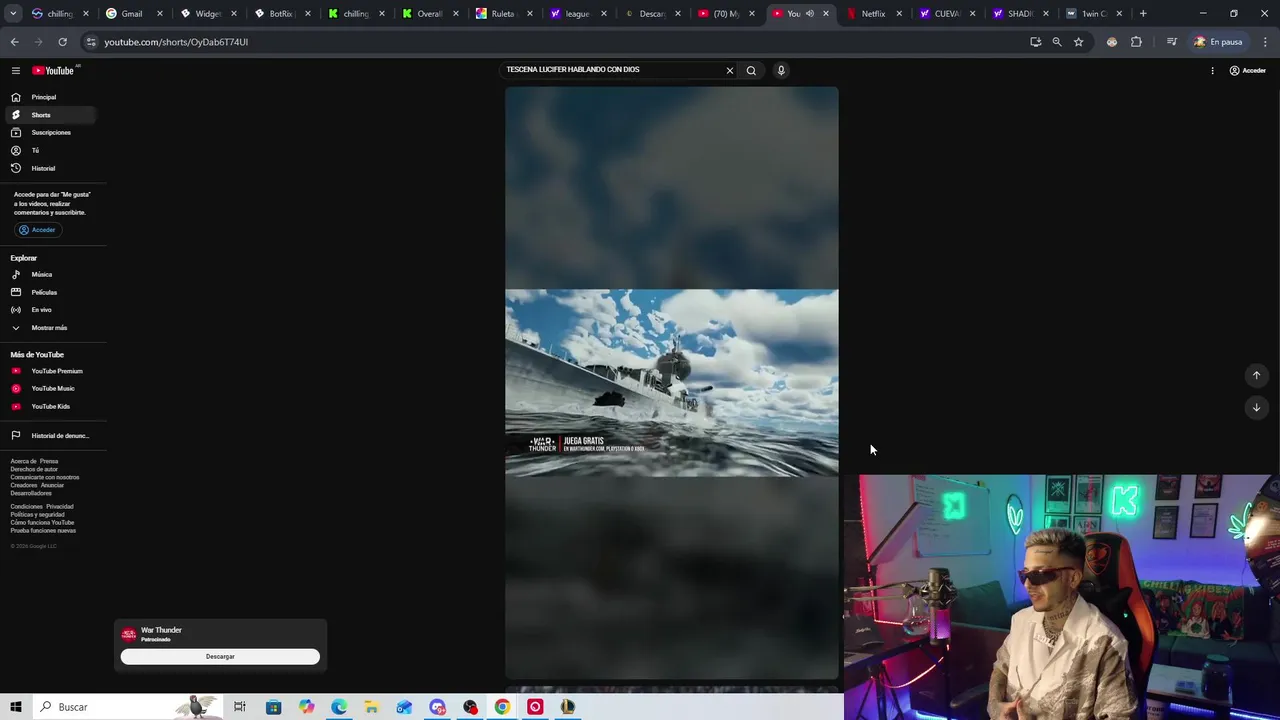Click the Desarrolladores footer link
This screenshot has height=720, width=1280.
[x=31, y=493]
